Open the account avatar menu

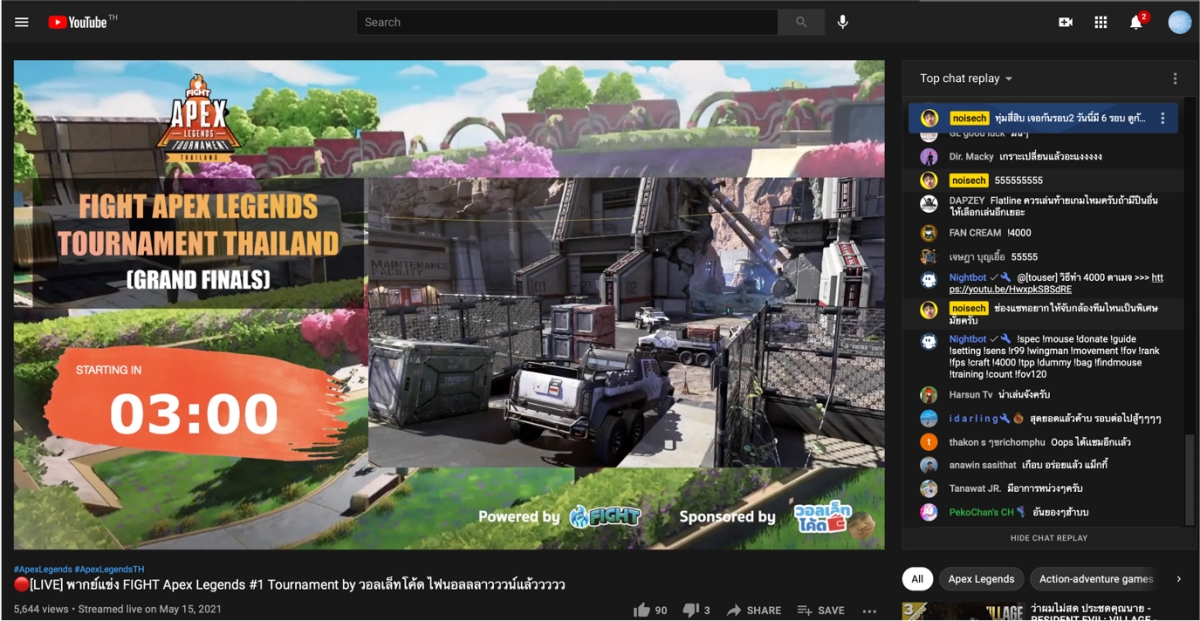[x=1180, y=22]
